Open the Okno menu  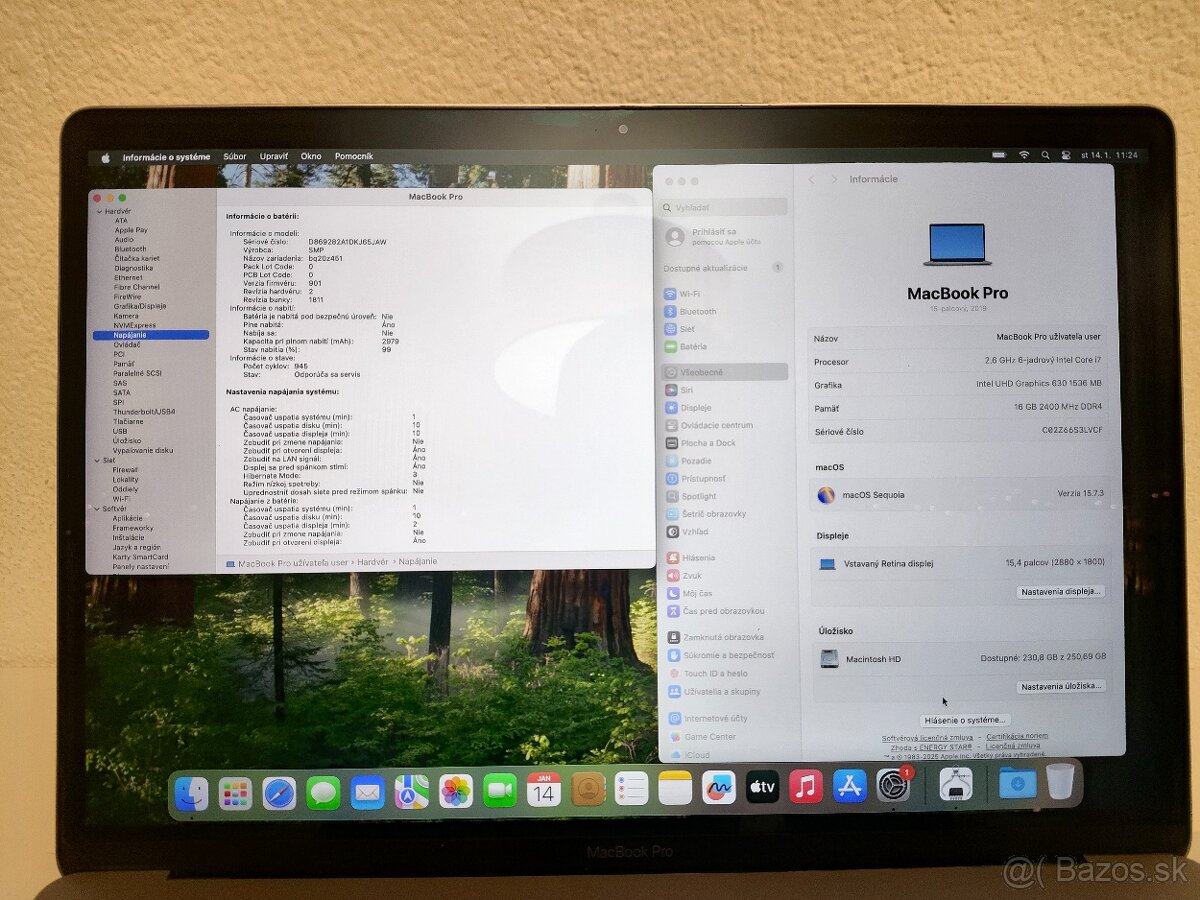(311, 156)
